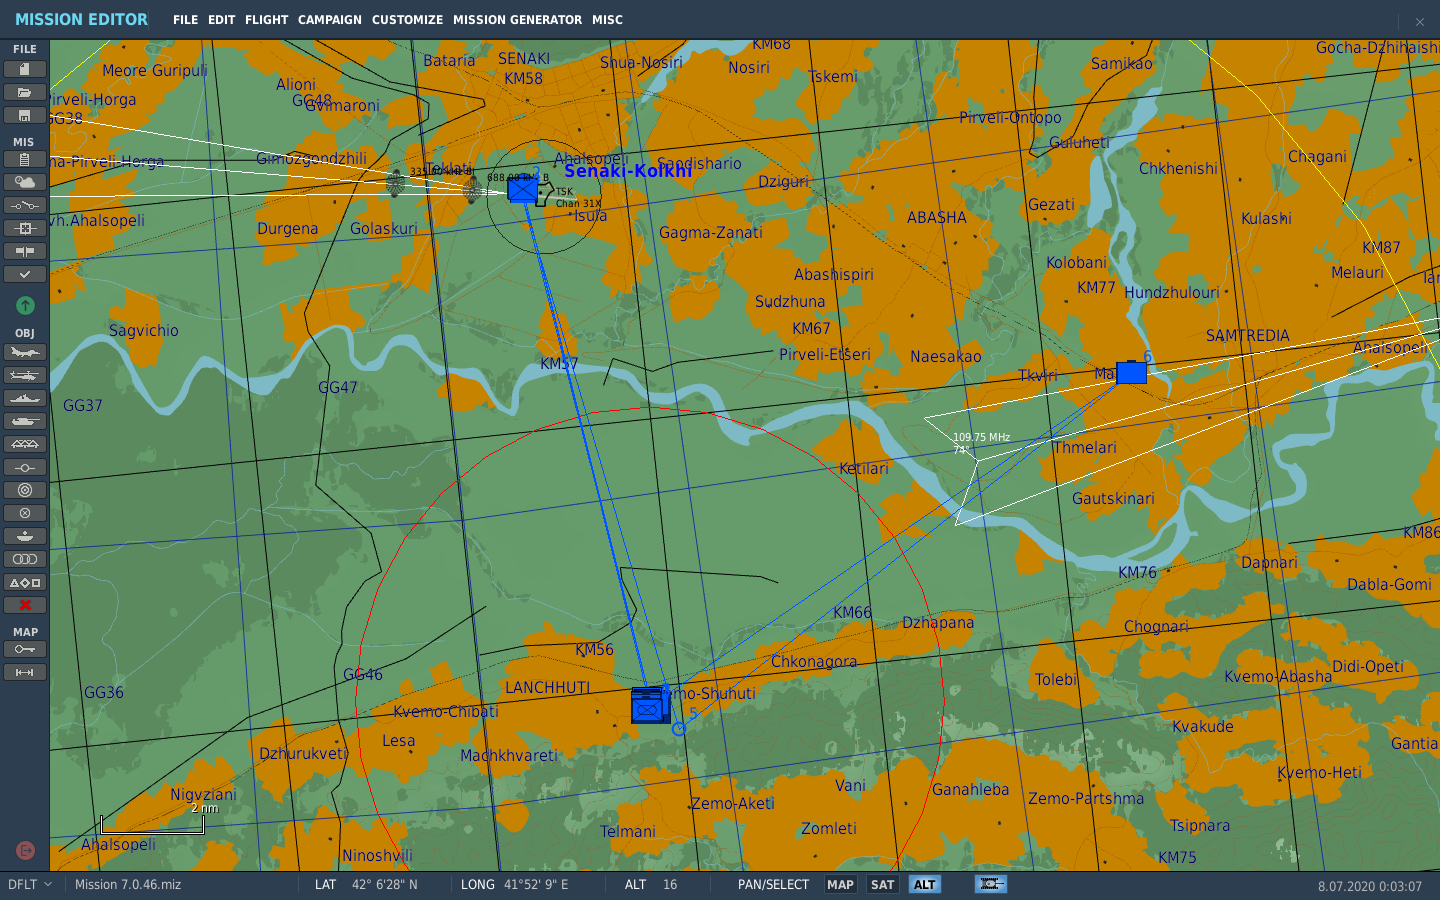
Task: Switch map view to MAP mode
Action: [x=840, y=884]
